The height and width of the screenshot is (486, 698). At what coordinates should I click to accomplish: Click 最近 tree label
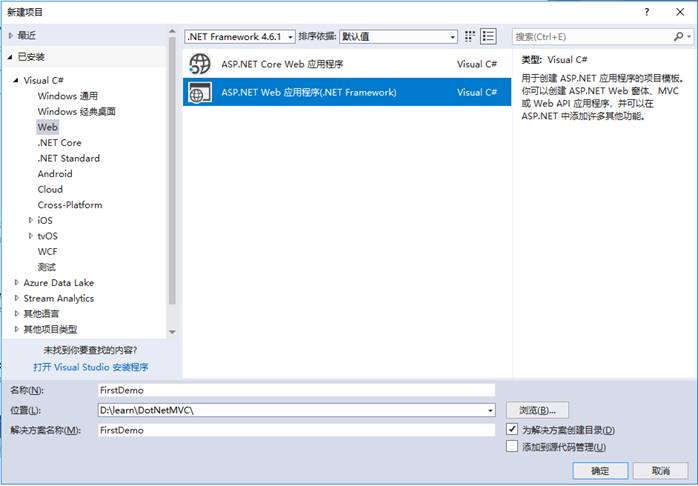(27, 35)
